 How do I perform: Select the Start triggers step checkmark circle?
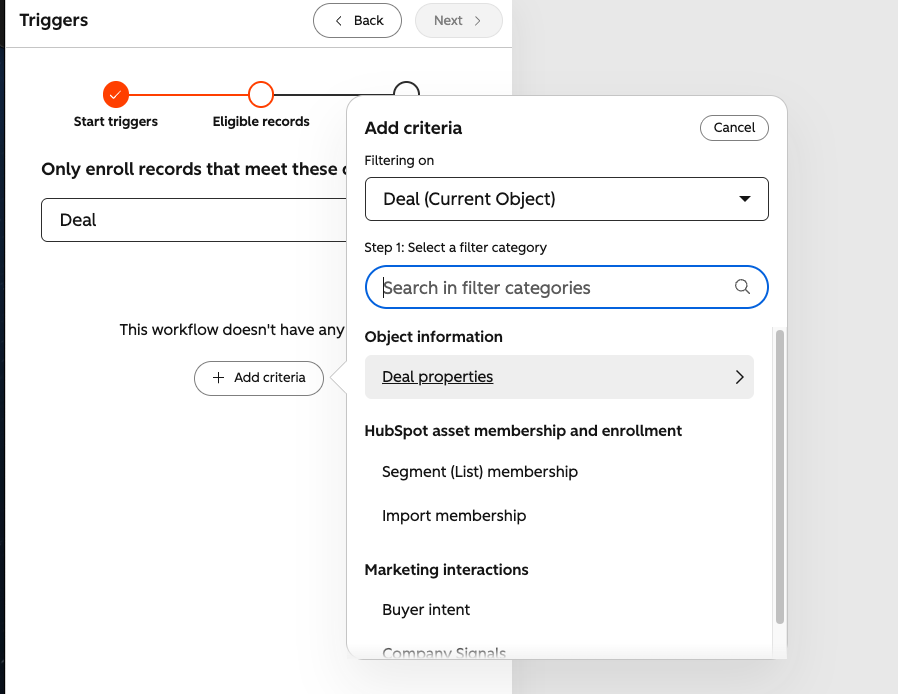pyautogui.click(x=116, y=94)
